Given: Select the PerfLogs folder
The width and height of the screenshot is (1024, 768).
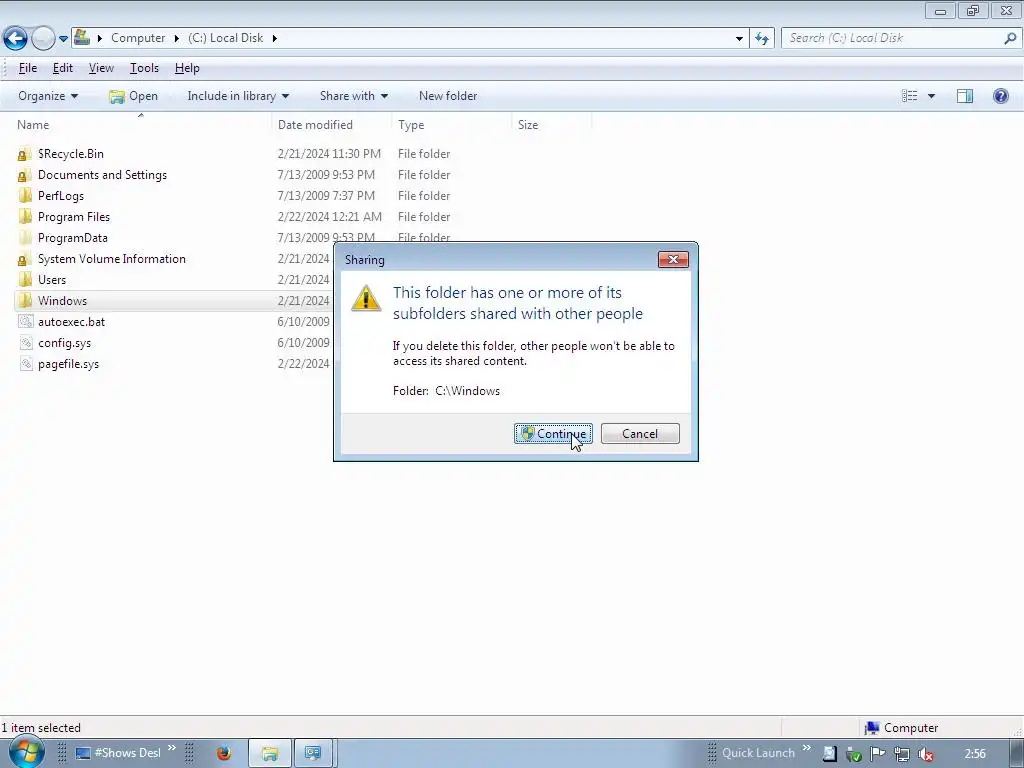Looking at the screenshot, I should click(61, 196).
